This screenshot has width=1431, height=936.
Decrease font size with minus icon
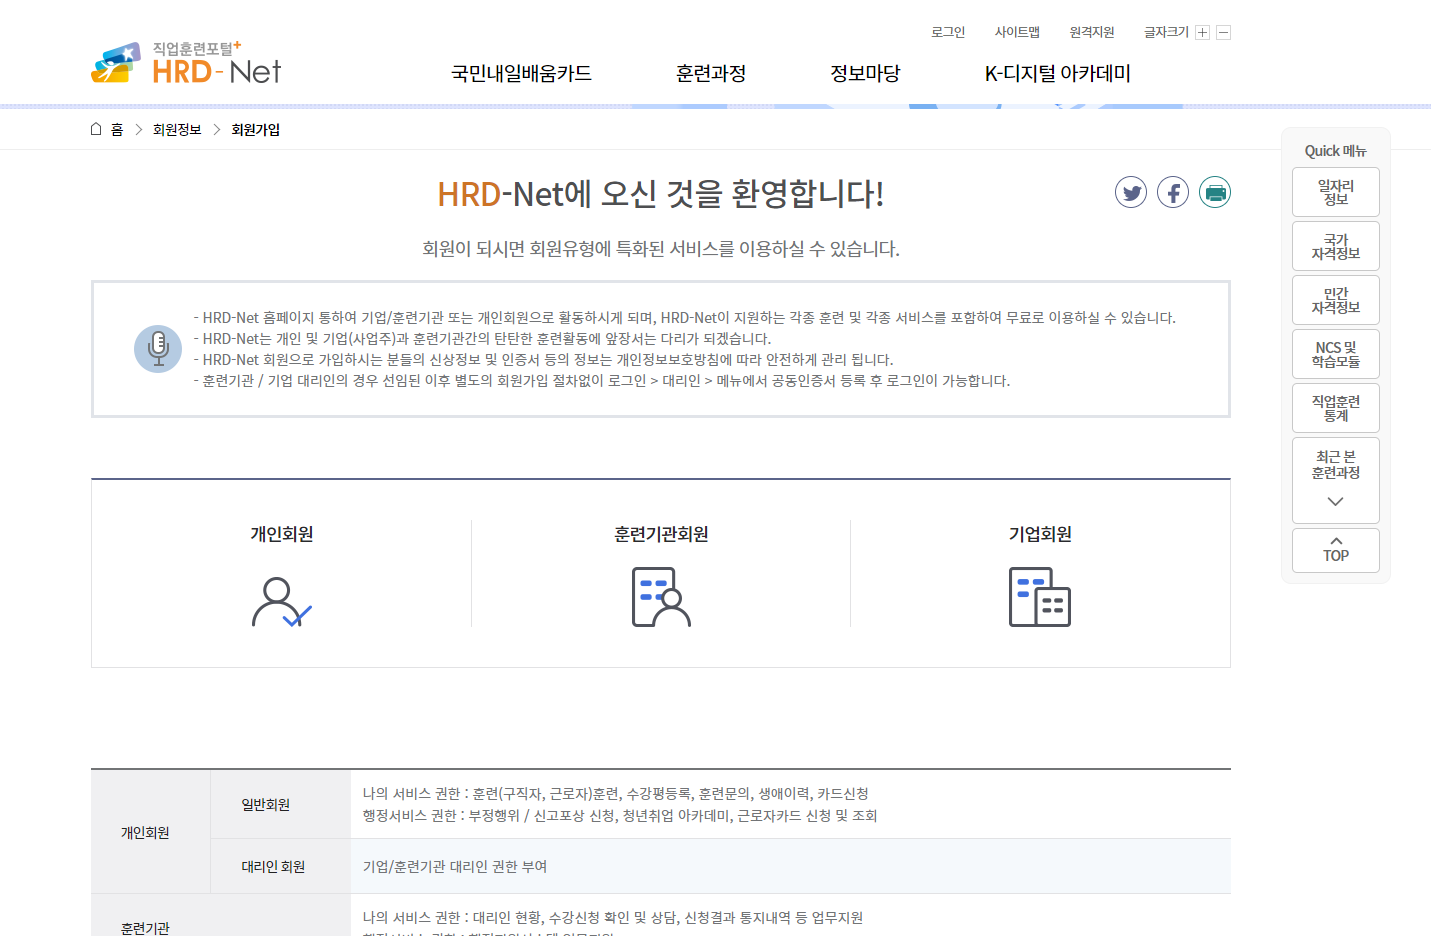click(1223, 33)
